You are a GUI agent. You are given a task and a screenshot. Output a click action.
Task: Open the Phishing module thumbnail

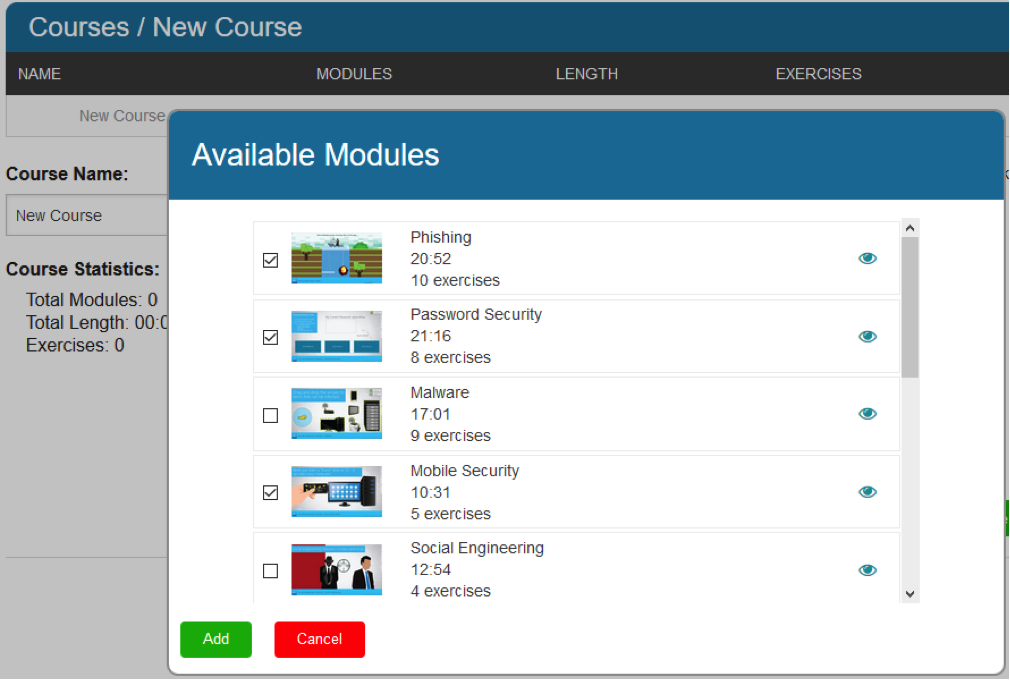336,259
